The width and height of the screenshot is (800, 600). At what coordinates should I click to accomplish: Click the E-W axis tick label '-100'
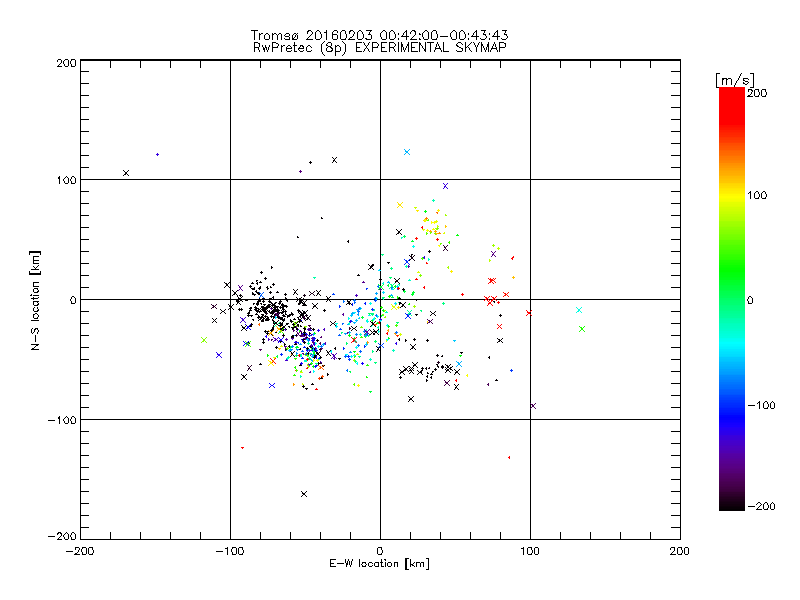click(x=230, y=551)
